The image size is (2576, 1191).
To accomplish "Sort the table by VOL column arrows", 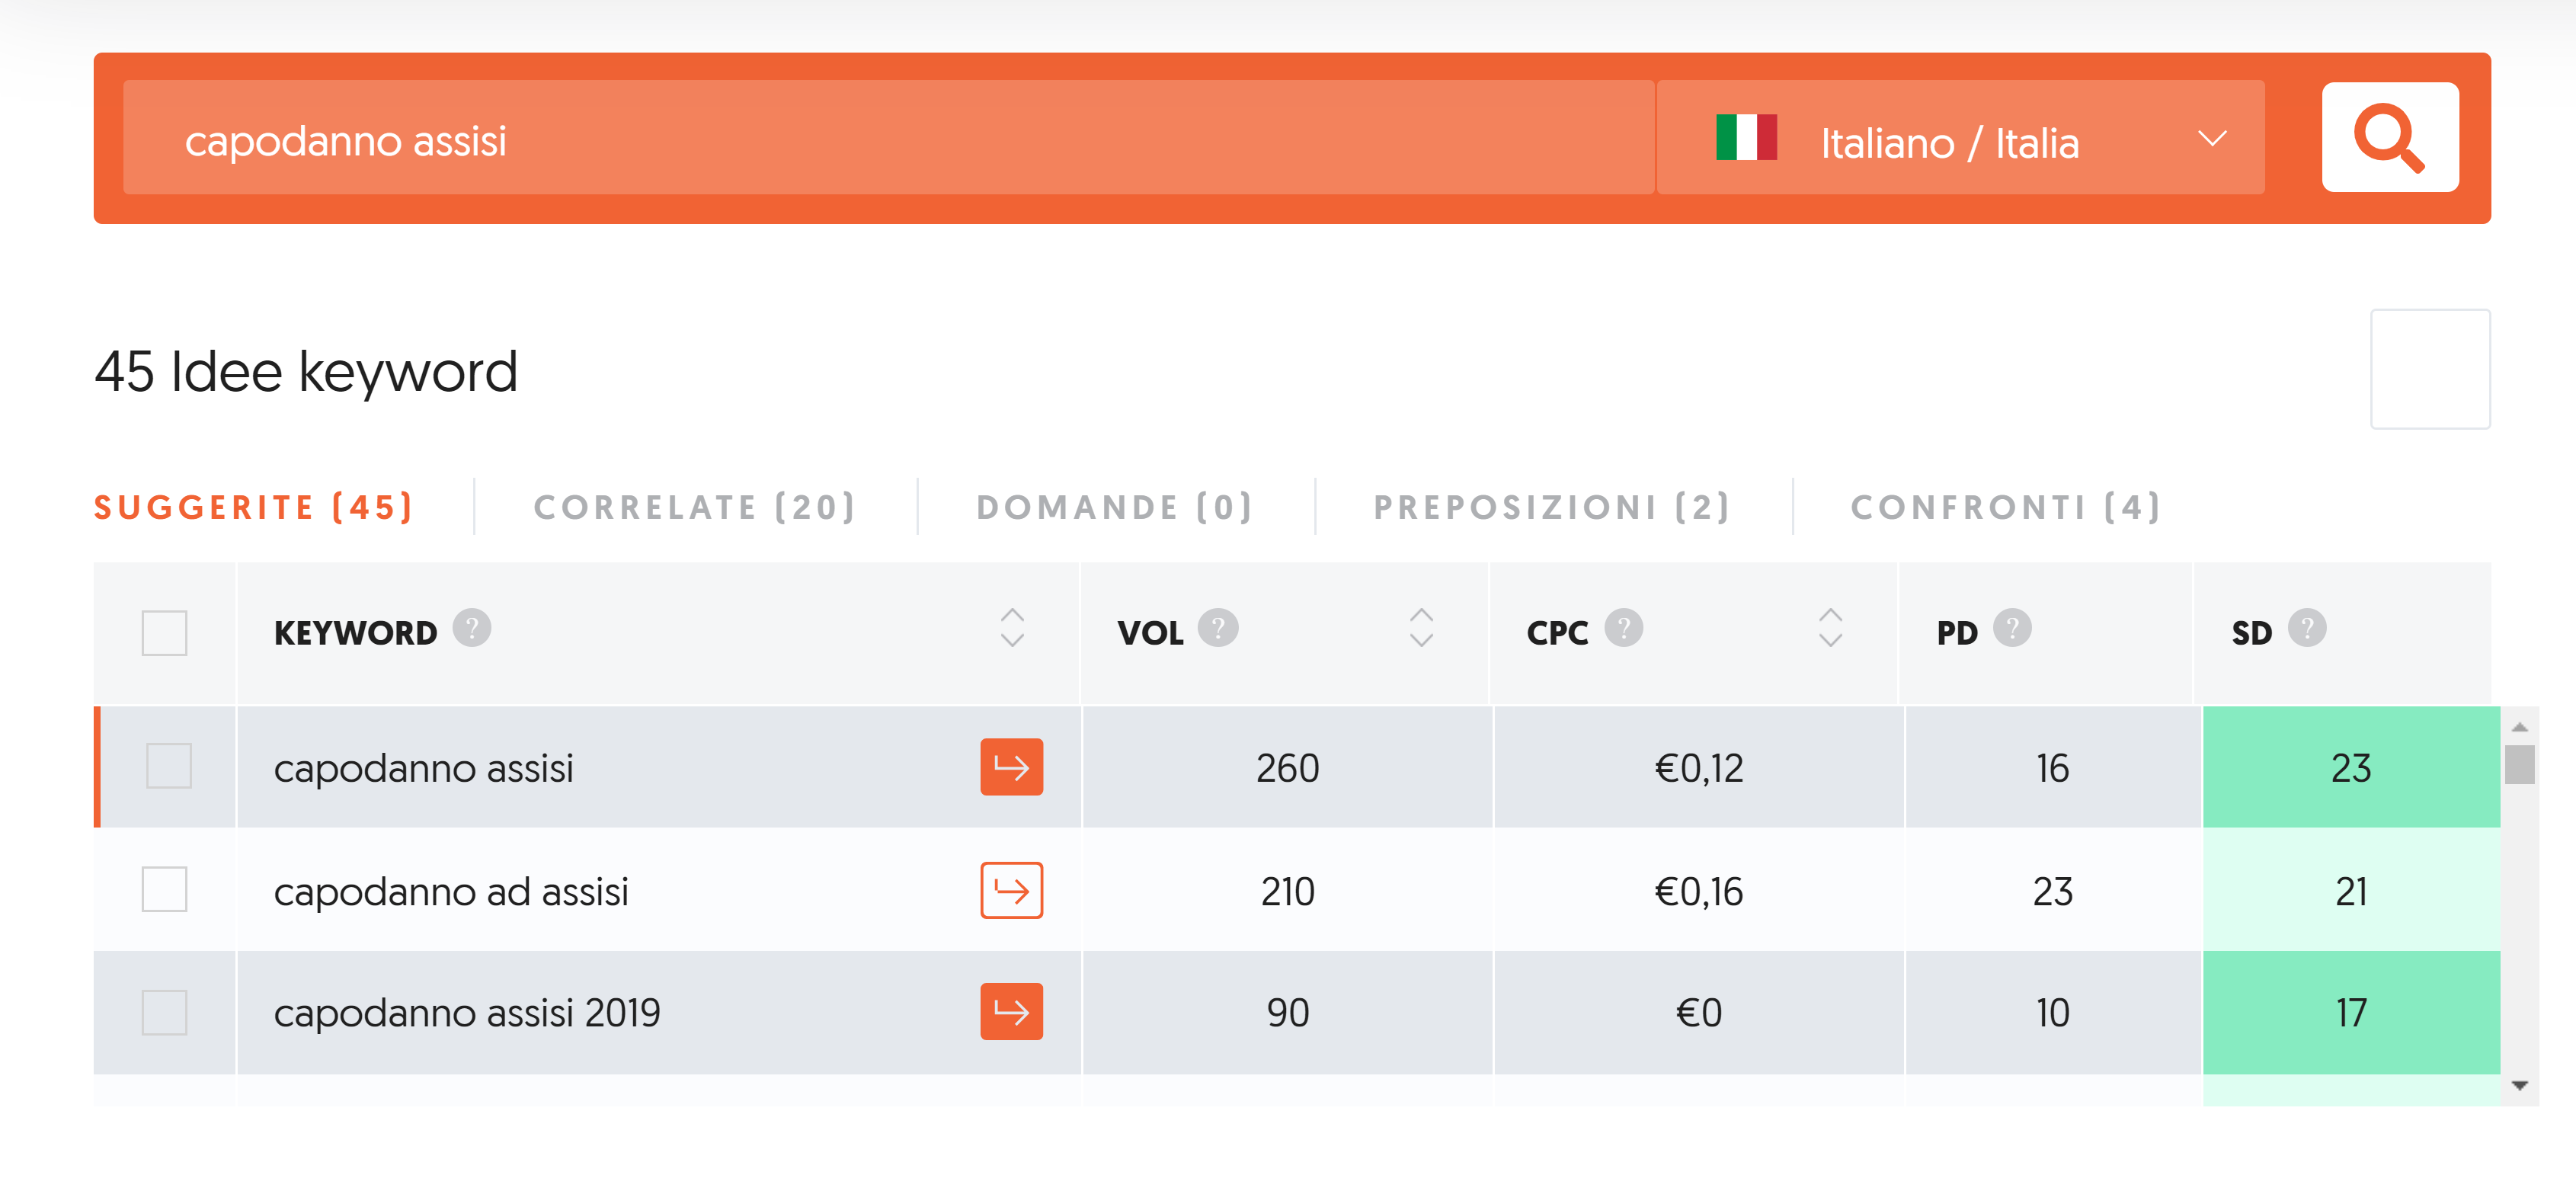I will click(1421, 628).
